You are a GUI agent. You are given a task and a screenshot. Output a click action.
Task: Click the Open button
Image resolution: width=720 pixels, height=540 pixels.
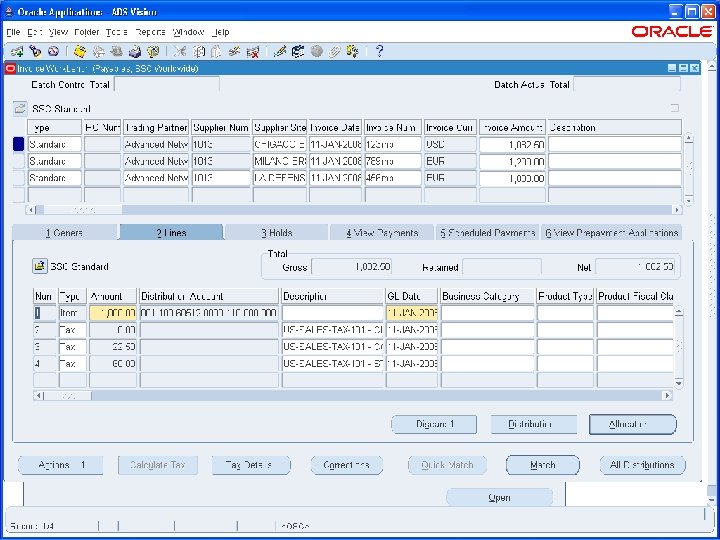tap(500, 498)
